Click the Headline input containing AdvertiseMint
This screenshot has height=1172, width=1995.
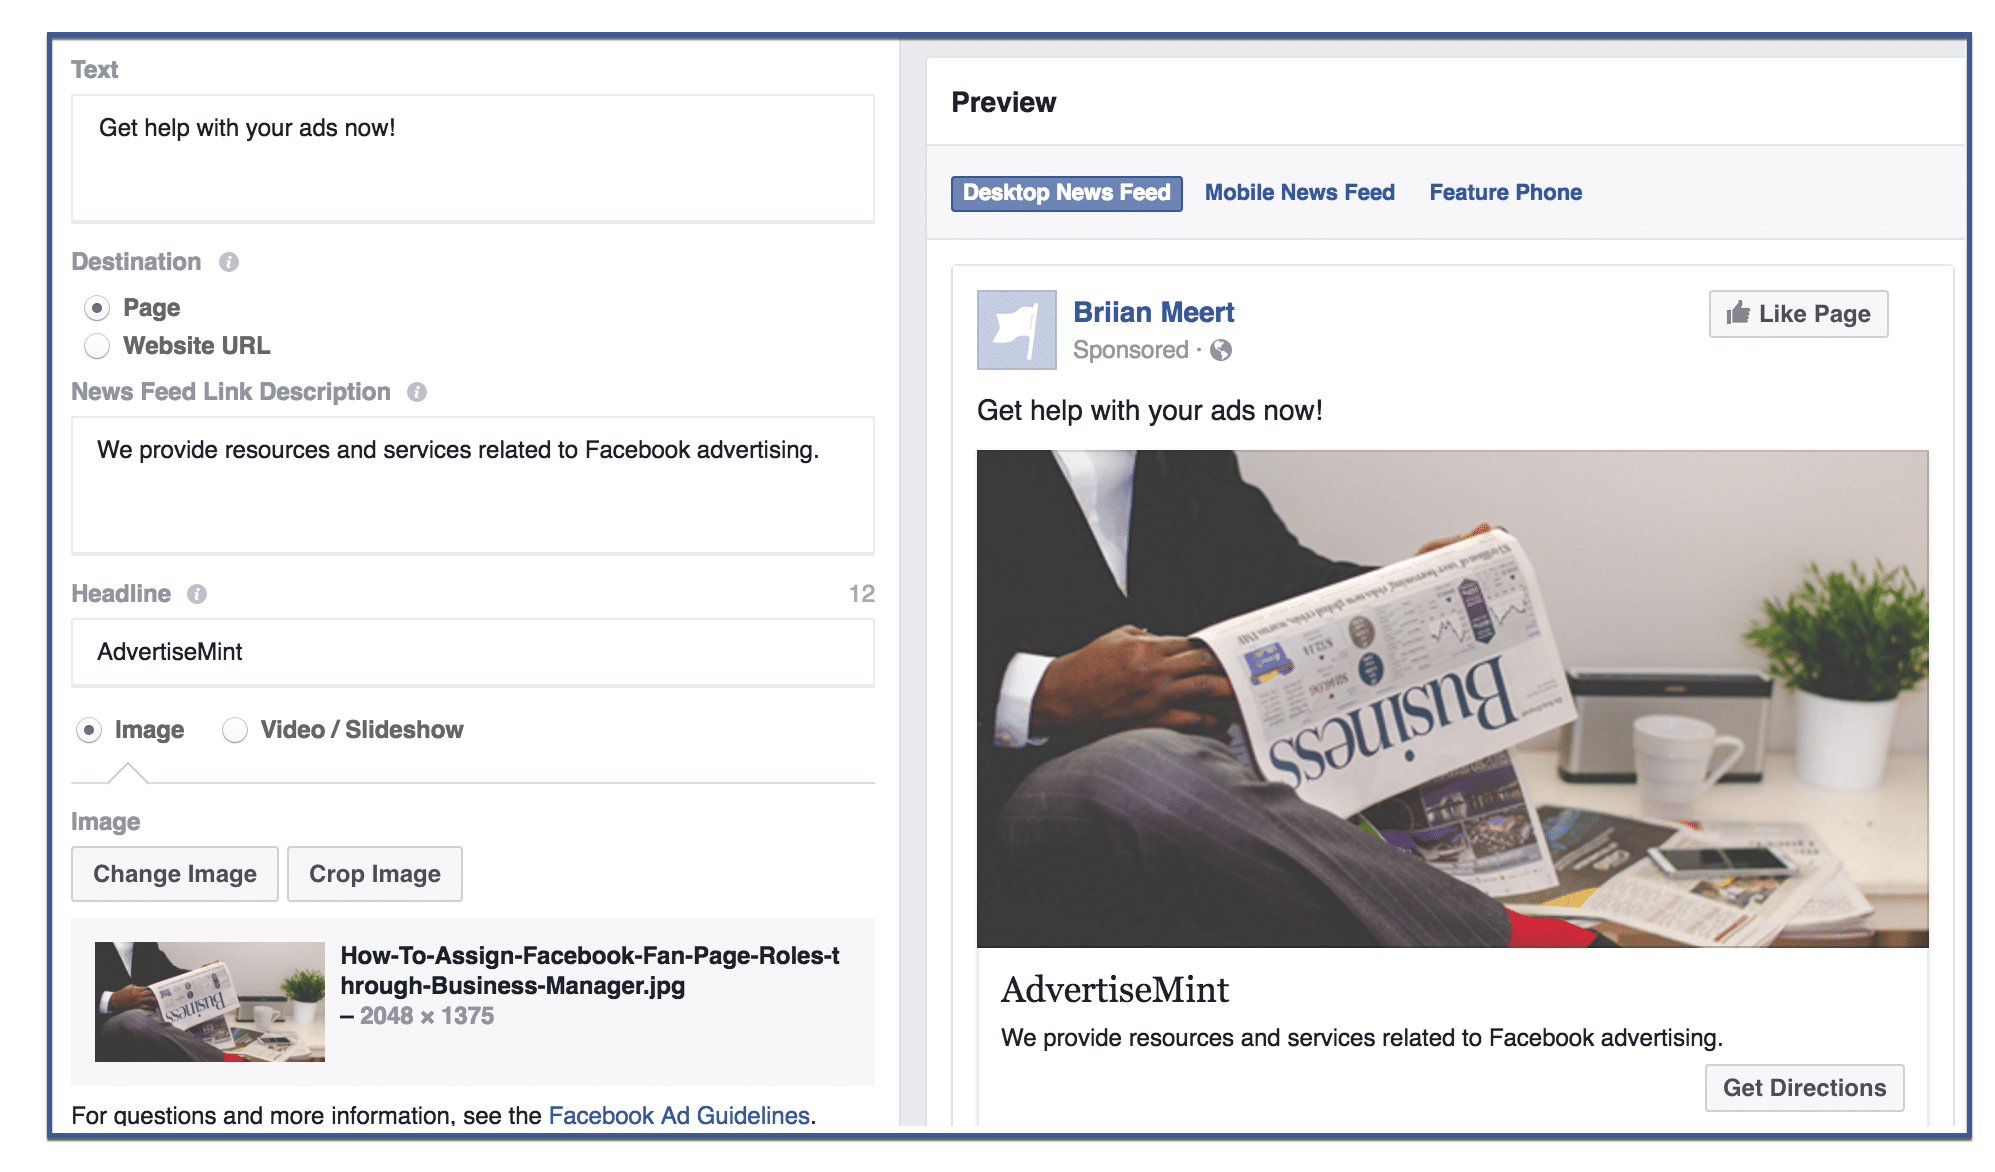coord(473,652)
